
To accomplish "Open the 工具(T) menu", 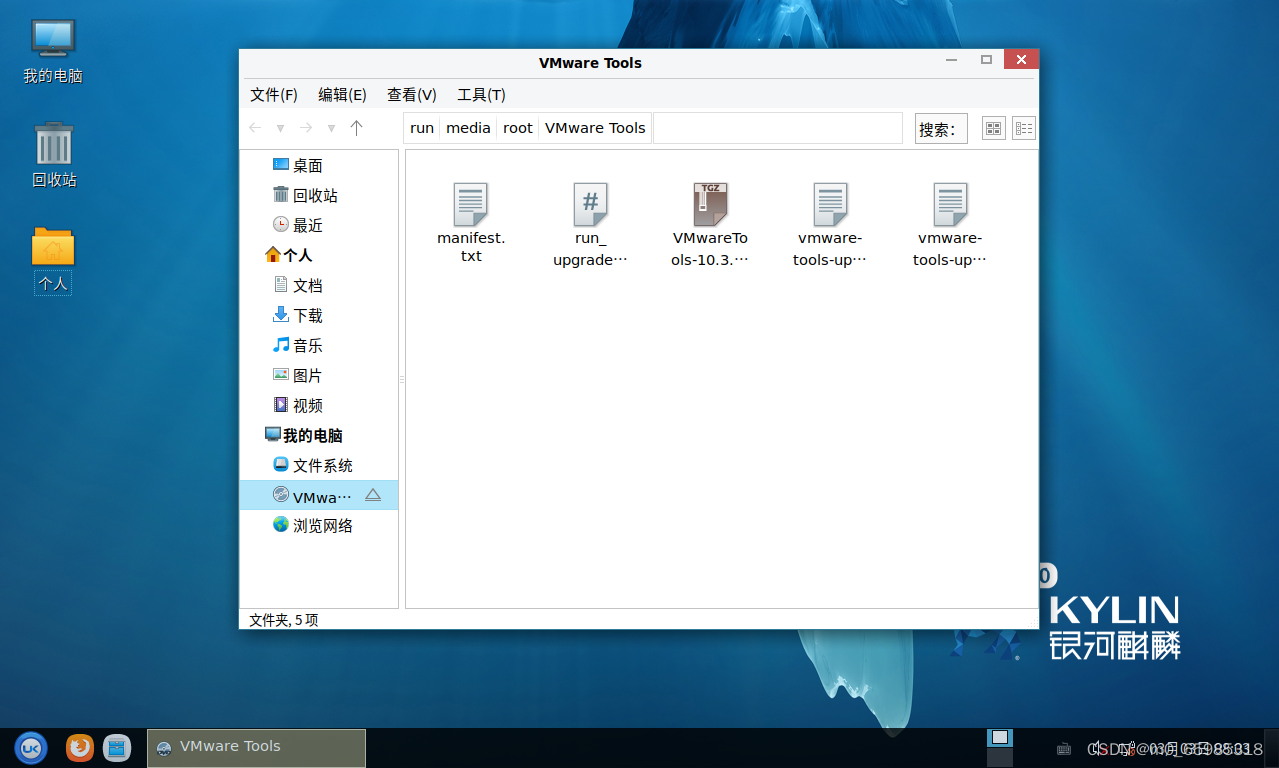I will (481, 95).
